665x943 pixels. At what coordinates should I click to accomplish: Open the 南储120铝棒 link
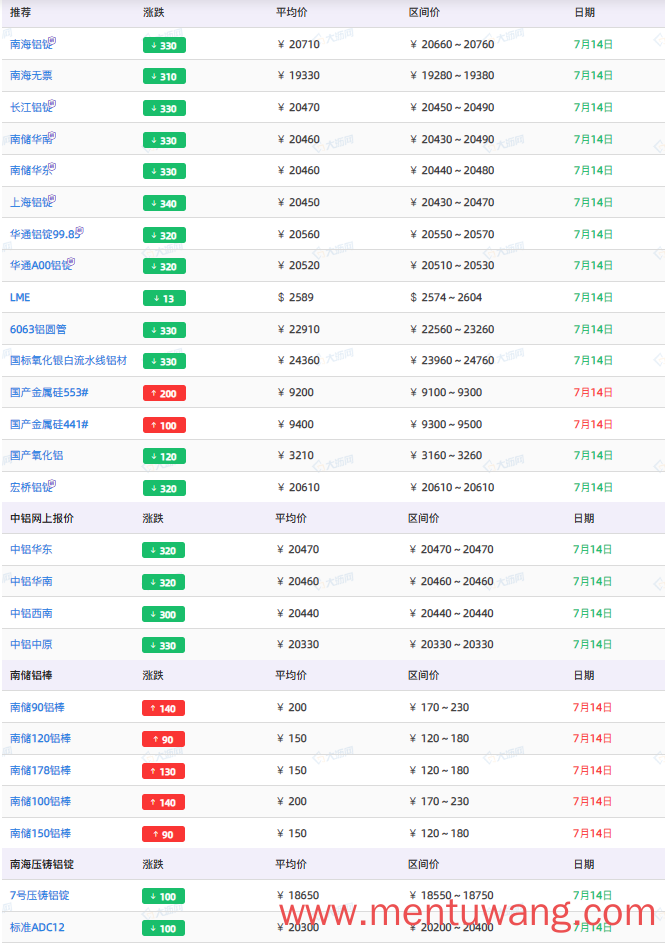pos(40,739)
